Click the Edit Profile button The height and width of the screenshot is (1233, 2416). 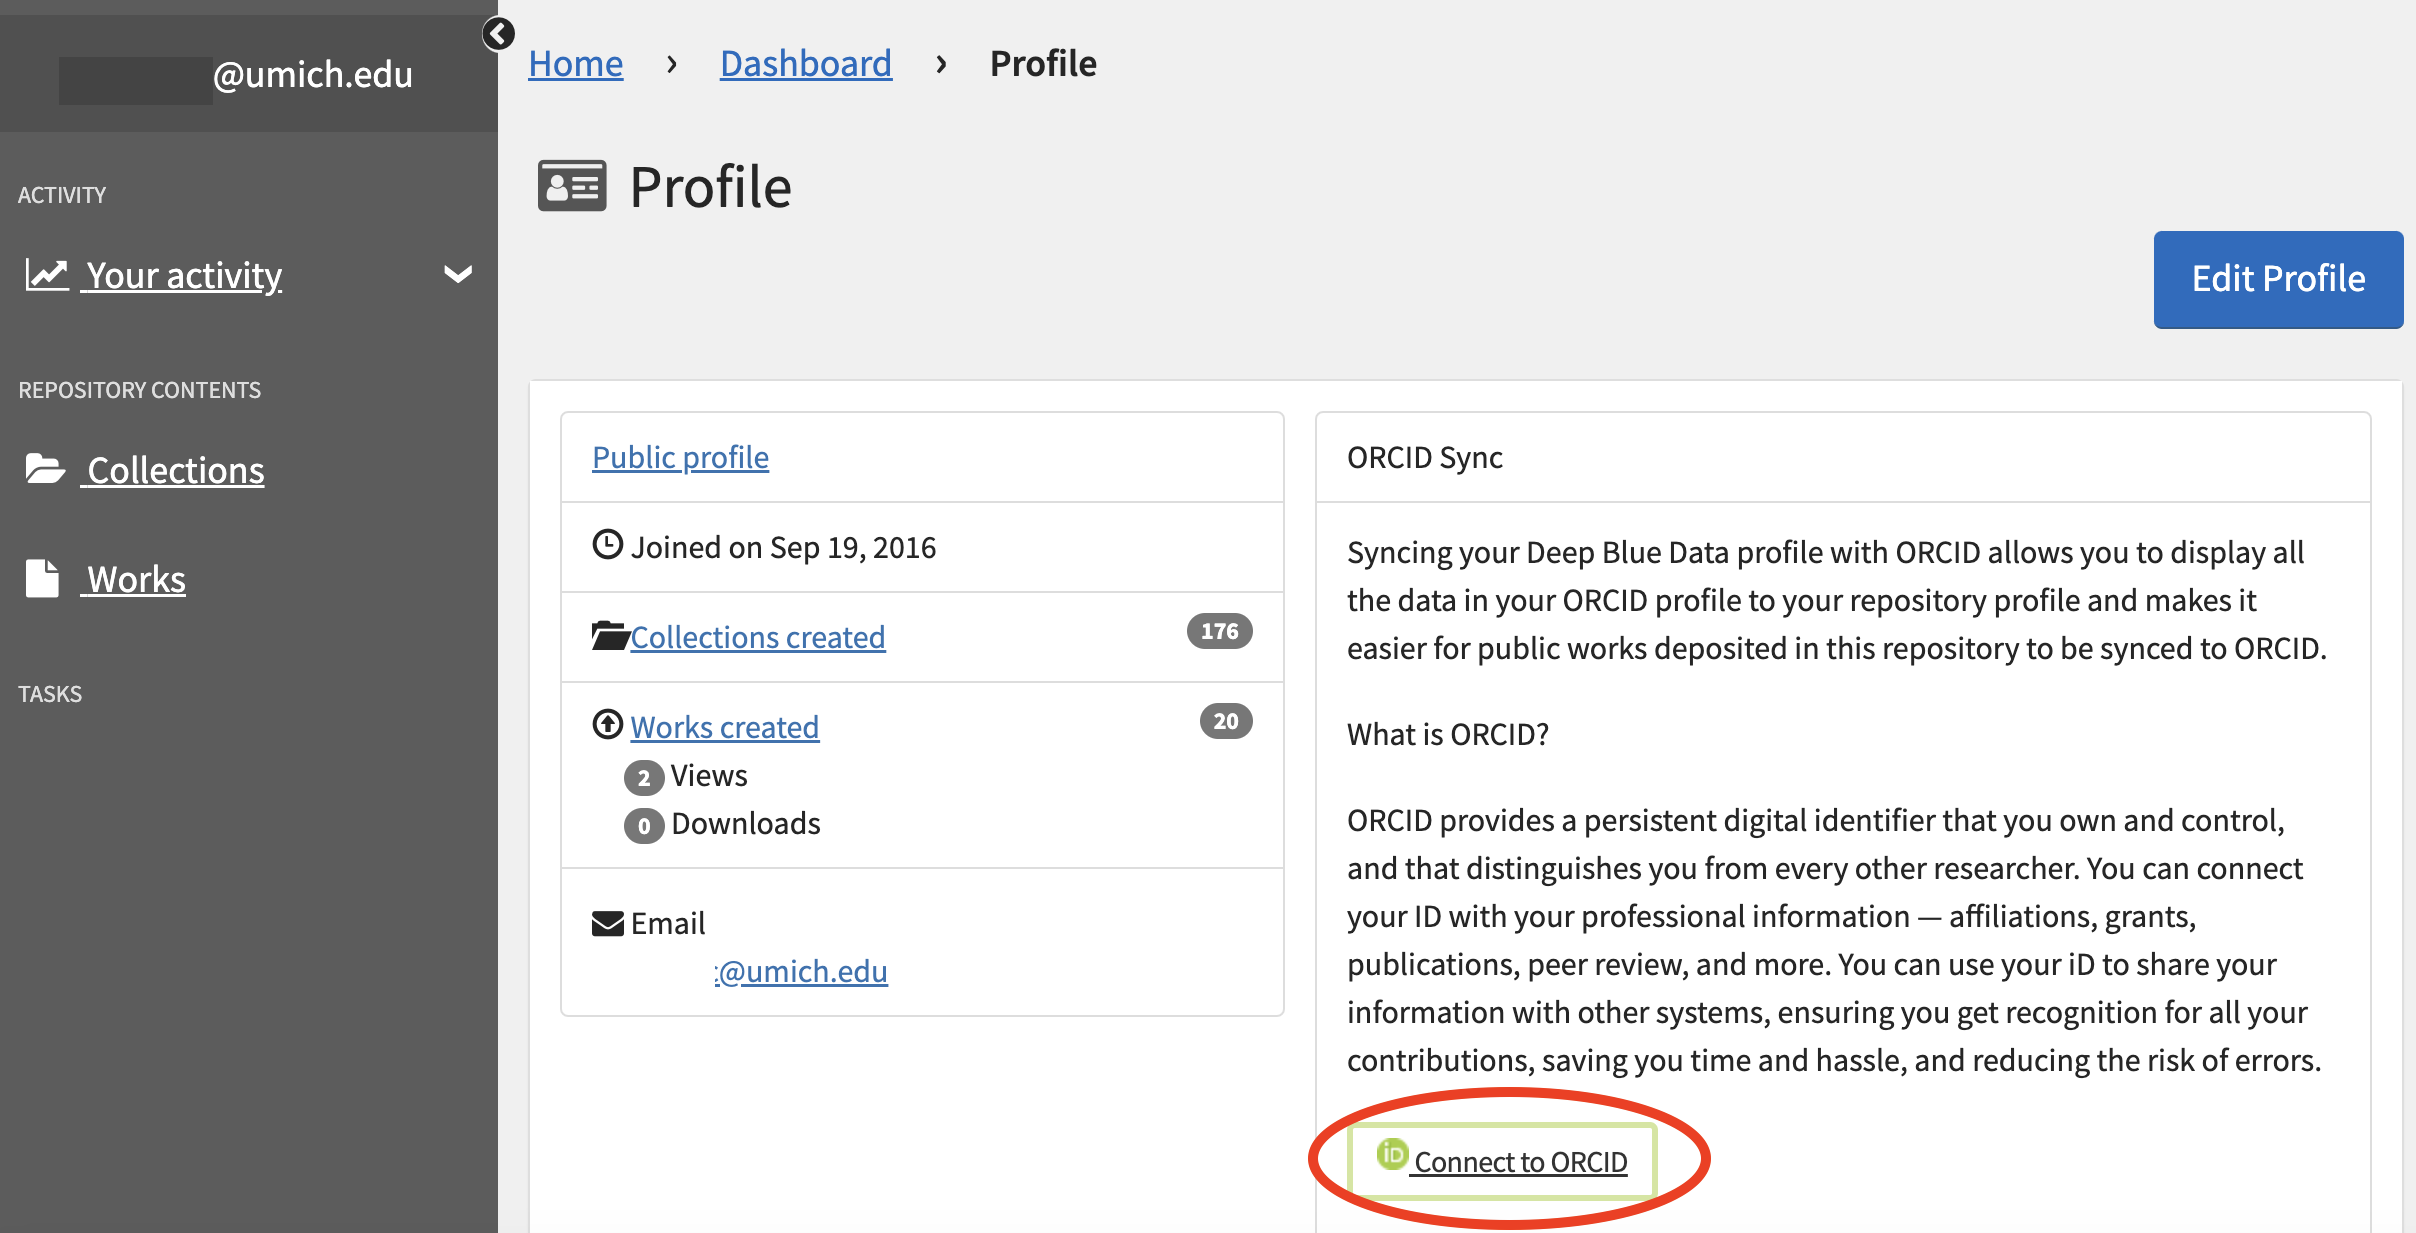2278,279
